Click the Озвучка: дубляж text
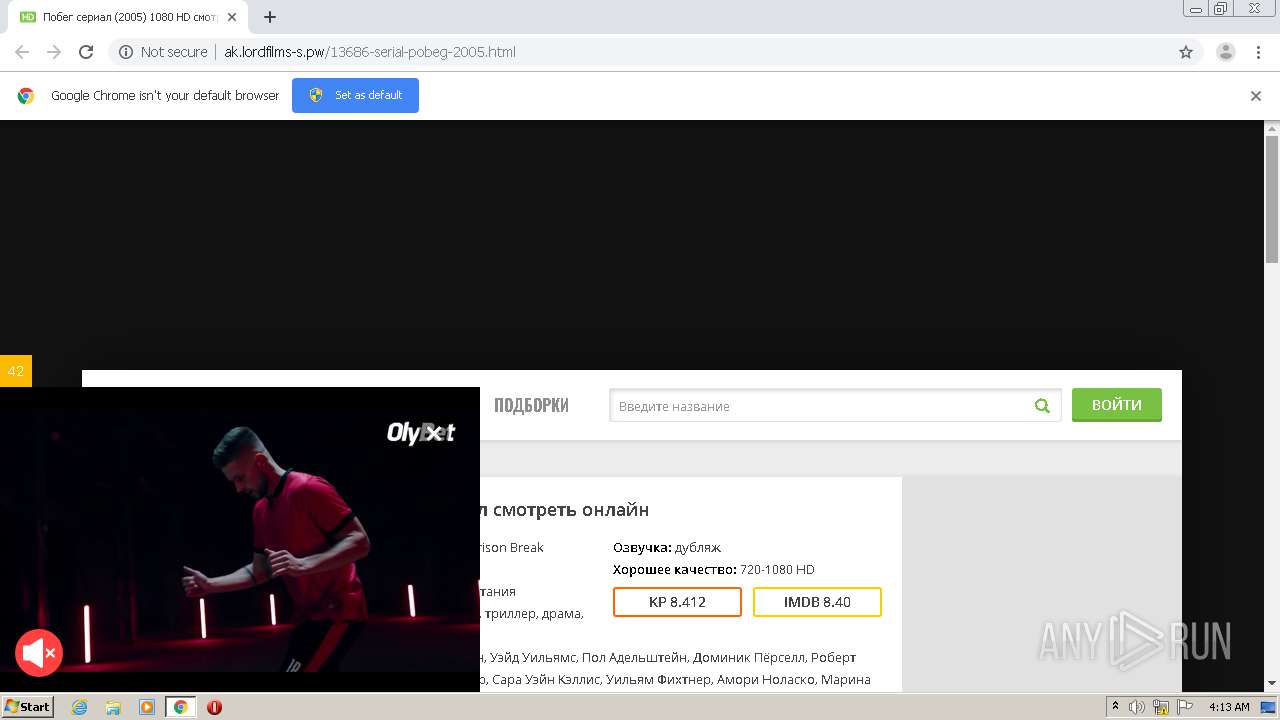The height and width of the screenshot is (720, 1280). (667, 547)
